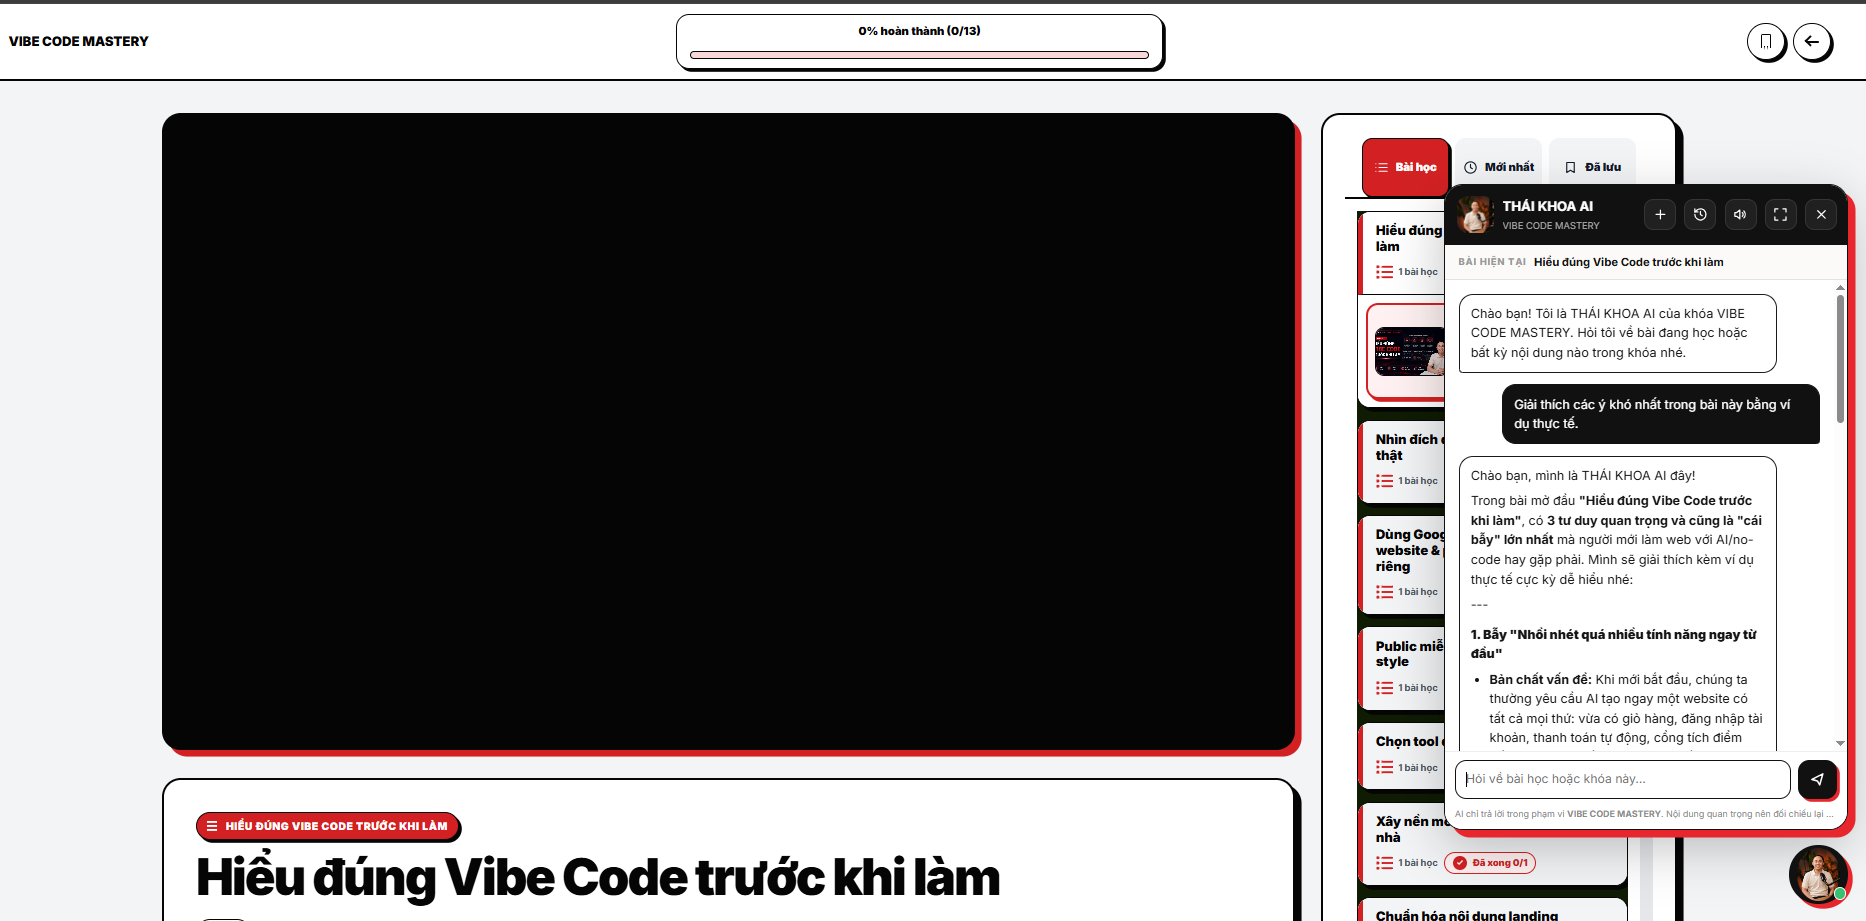Click the '1 bài học' list icon under 'Xây nền'
1866x921 pixels.
tap(1384, 863)
